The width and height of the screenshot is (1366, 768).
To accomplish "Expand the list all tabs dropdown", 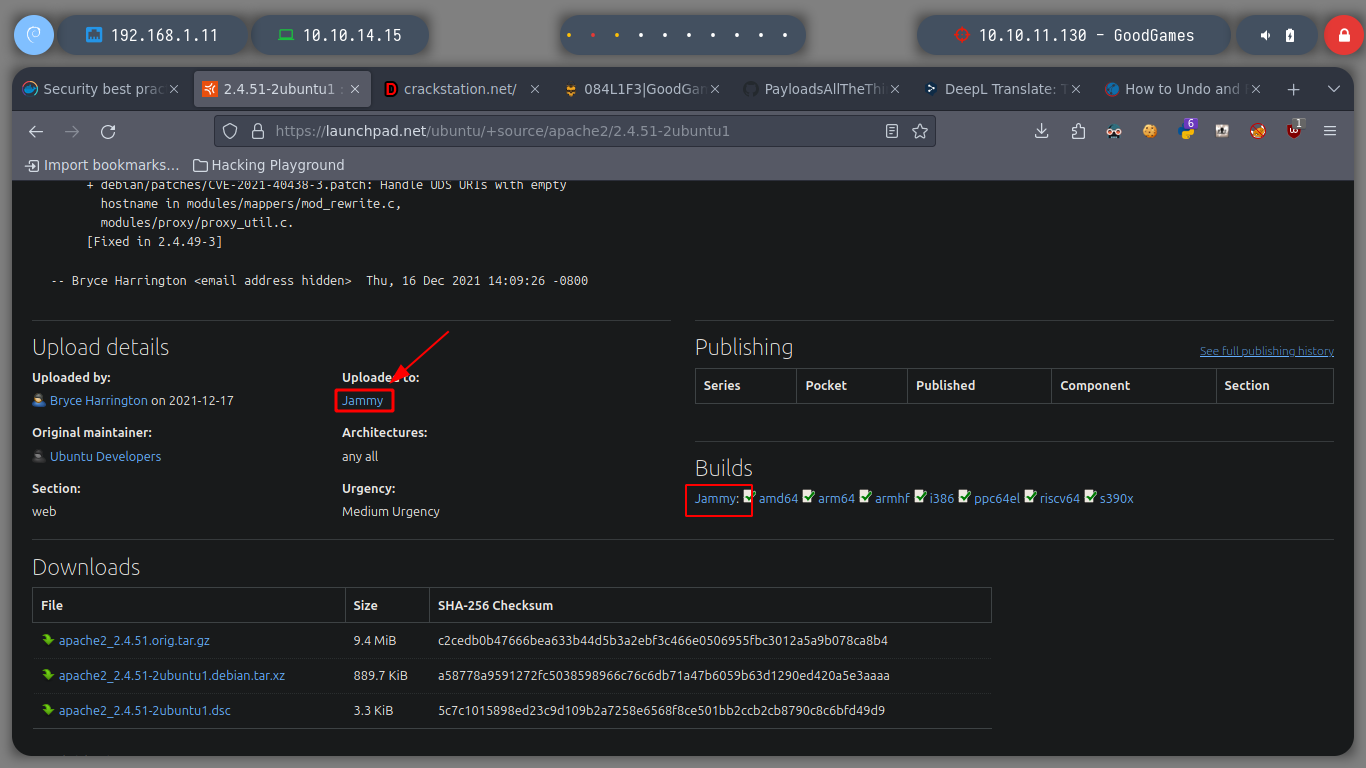I will coord(1333,89).
